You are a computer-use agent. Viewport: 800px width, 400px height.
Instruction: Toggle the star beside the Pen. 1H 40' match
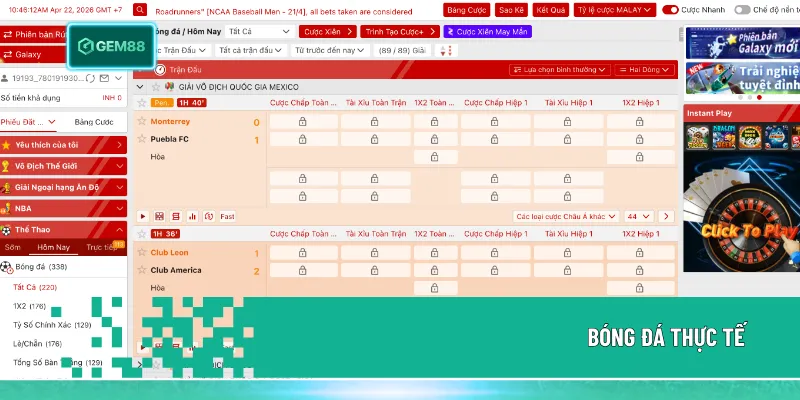141,103
